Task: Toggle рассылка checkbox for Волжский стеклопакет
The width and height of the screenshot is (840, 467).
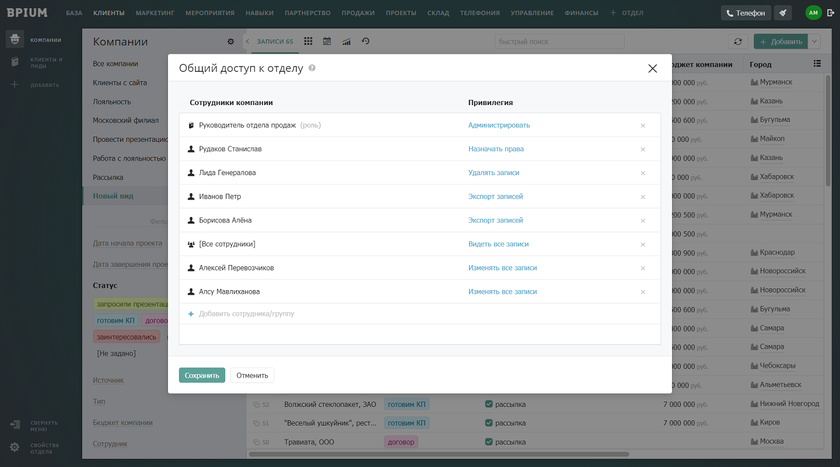Action: tap(489, 404)
